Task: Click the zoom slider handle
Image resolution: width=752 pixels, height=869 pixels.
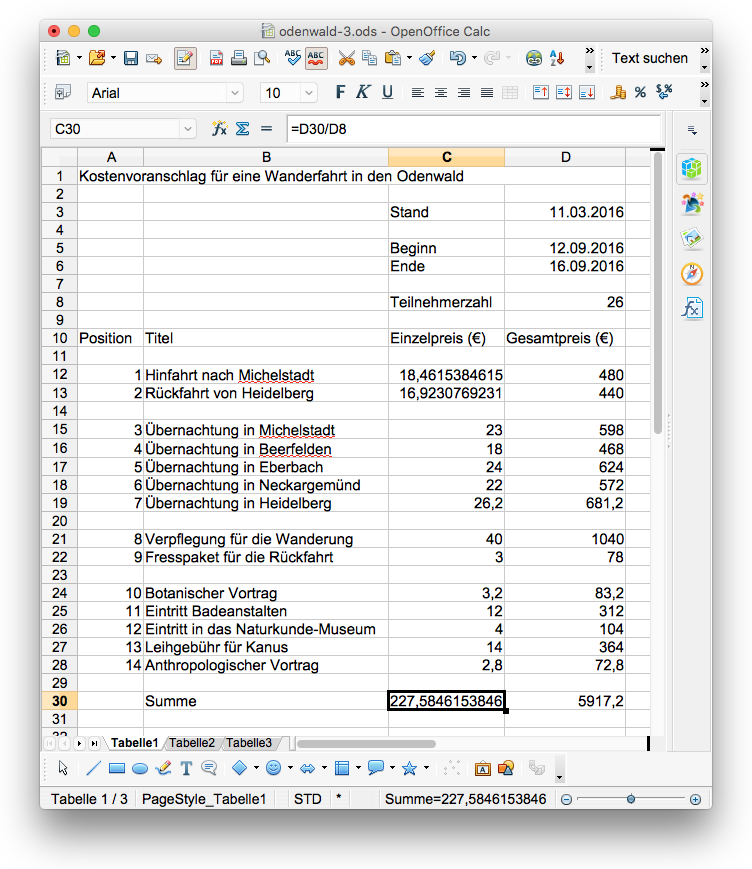Action: point(631,799)
